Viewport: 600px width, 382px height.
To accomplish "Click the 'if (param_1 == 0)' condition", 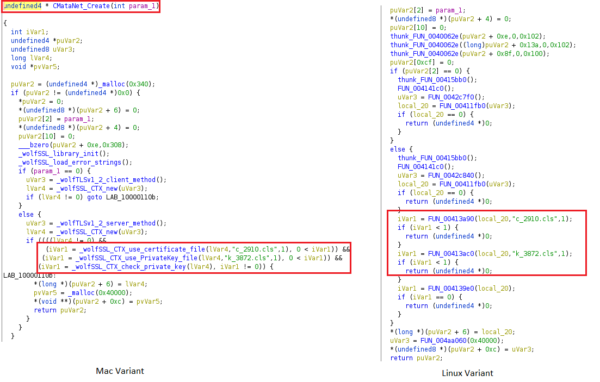I will (55, 171).
